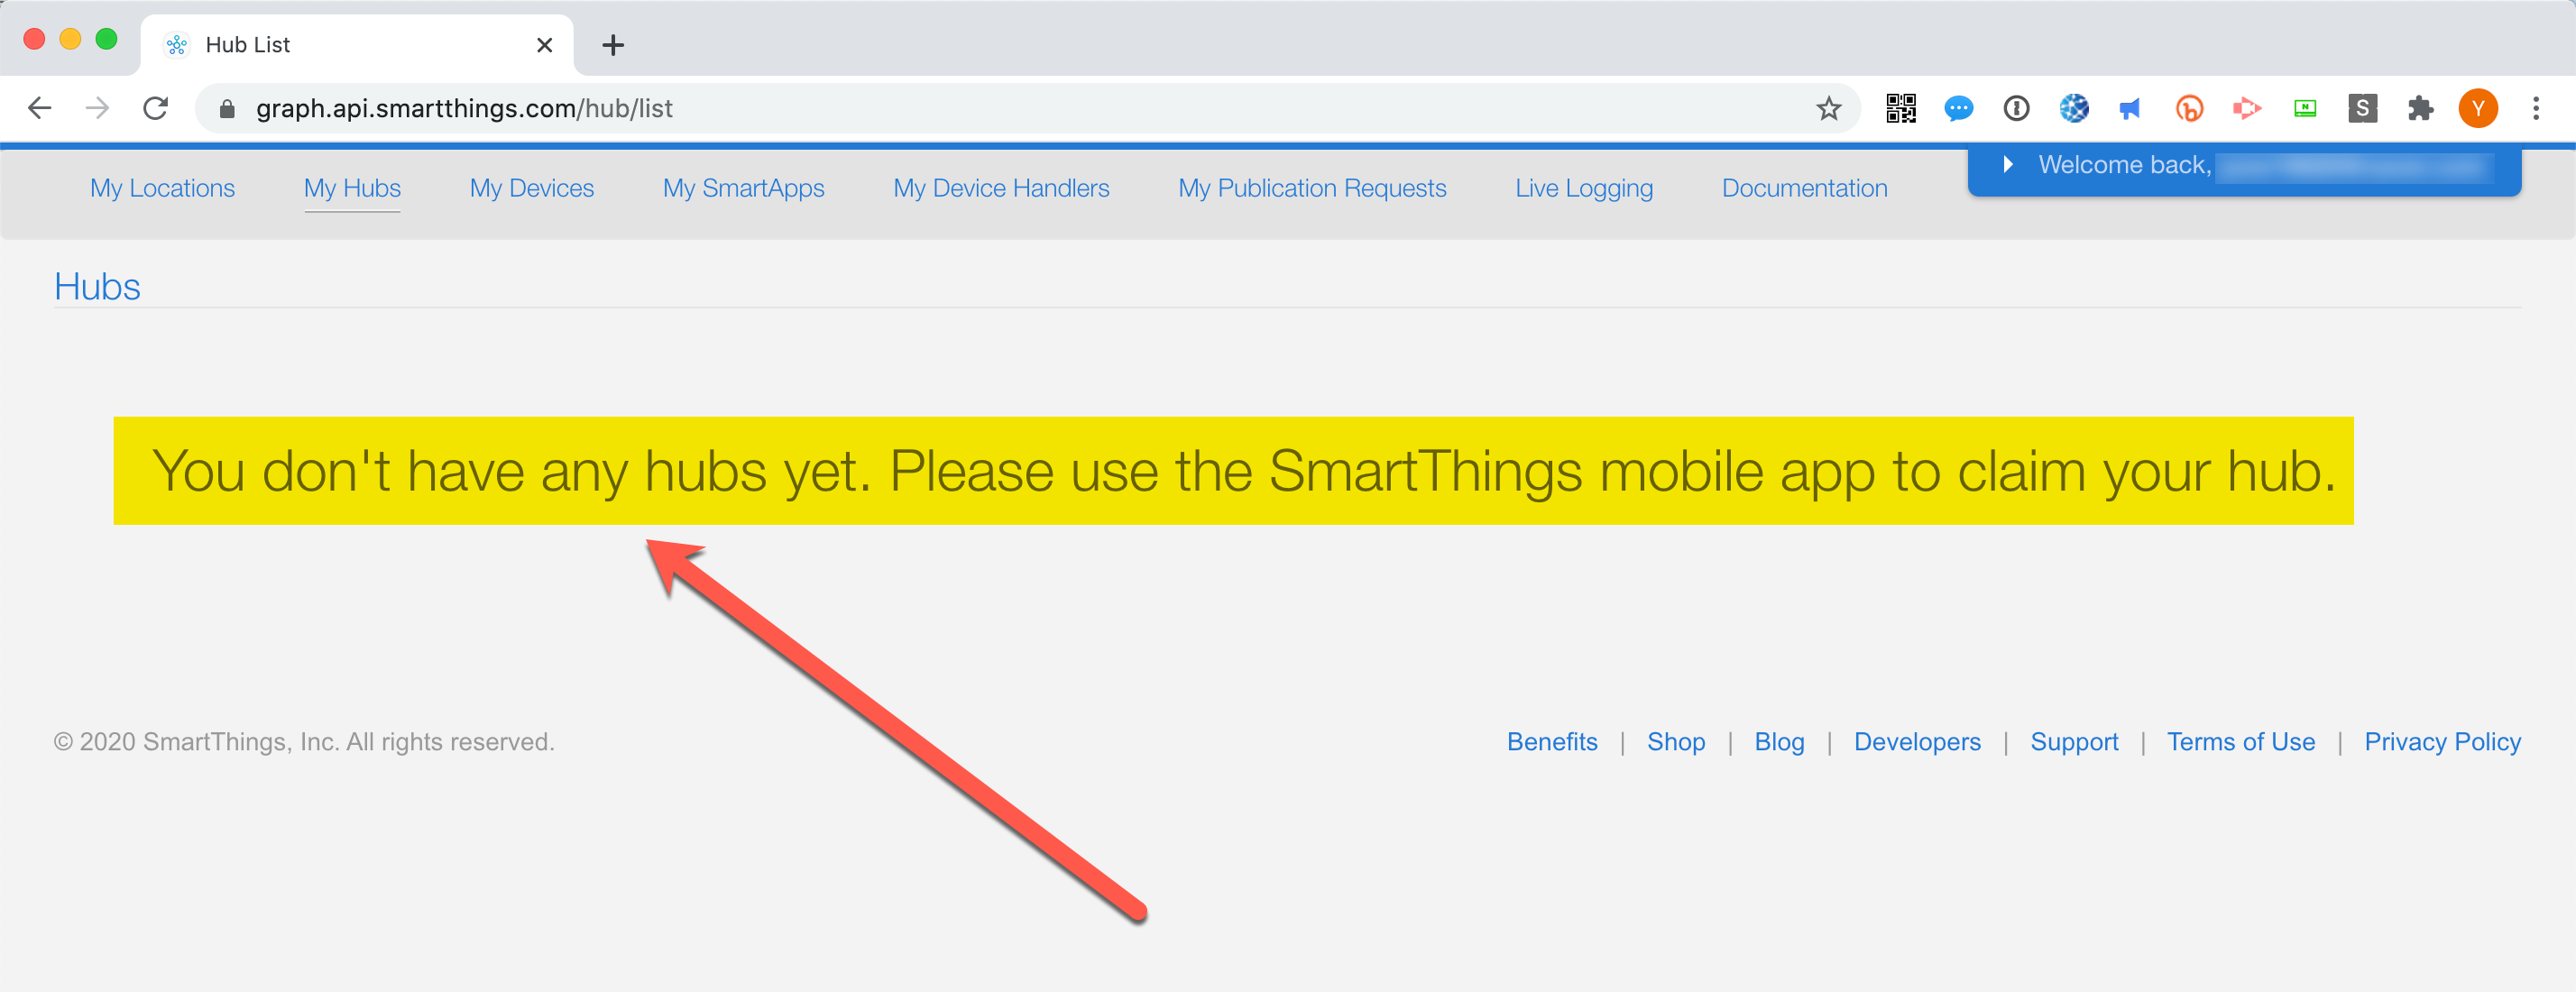Click the Support footer link
2576x992 pixels.
coord(2074,742)
